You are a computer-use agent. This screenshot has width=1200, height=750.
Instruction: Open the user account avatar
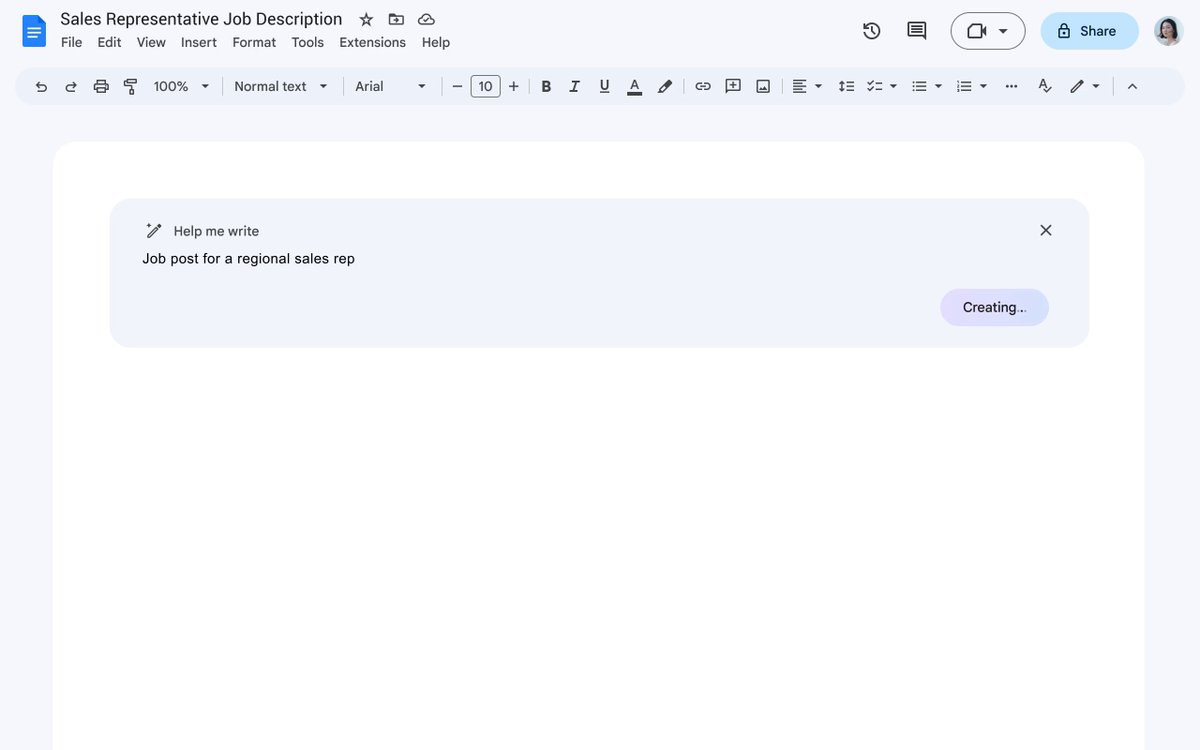click(x=1168, y=31)
